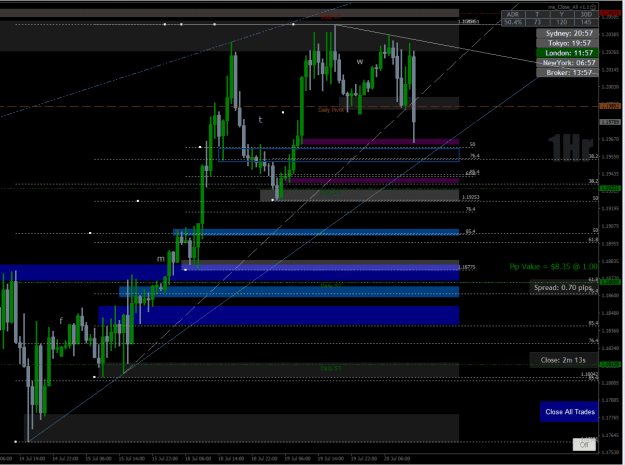Toggle the Off button near bottom-right

(x=584, y=445)
